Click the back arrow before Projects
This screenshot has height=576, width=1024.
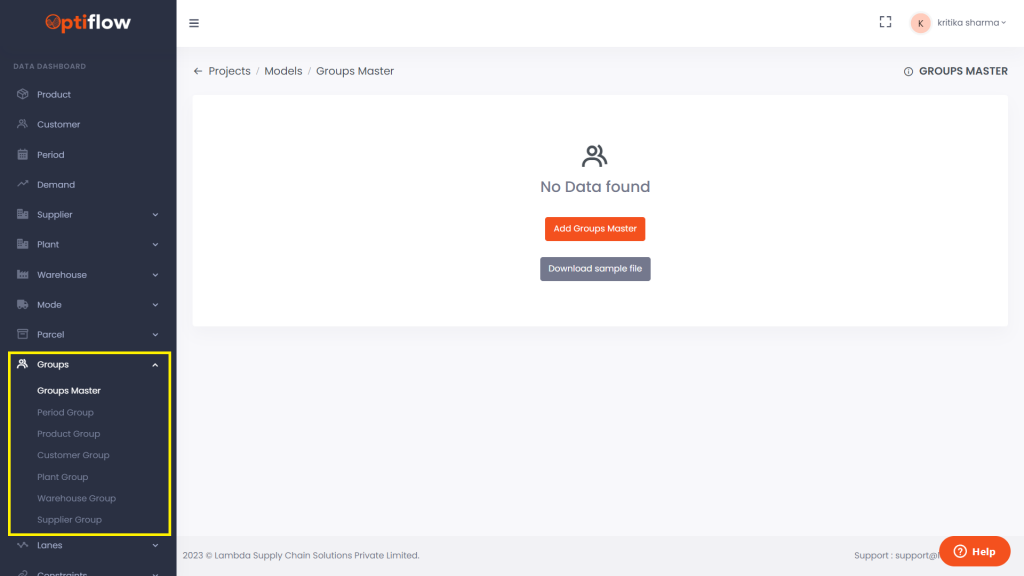[198, 71]
